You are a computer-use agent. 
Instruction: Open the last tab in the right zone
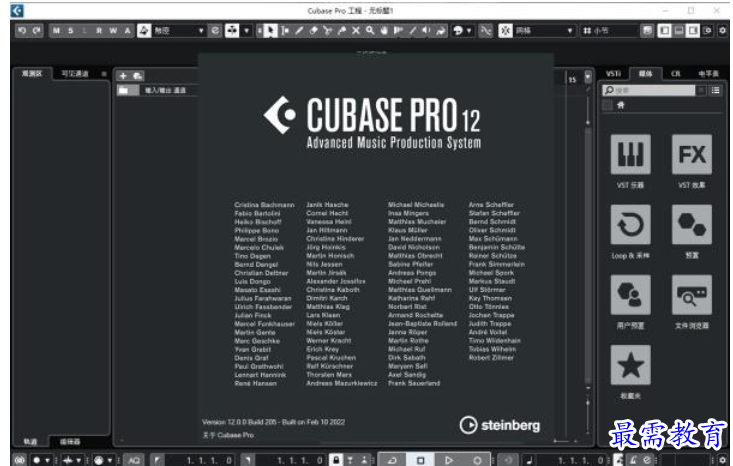(x=708, y=74)
